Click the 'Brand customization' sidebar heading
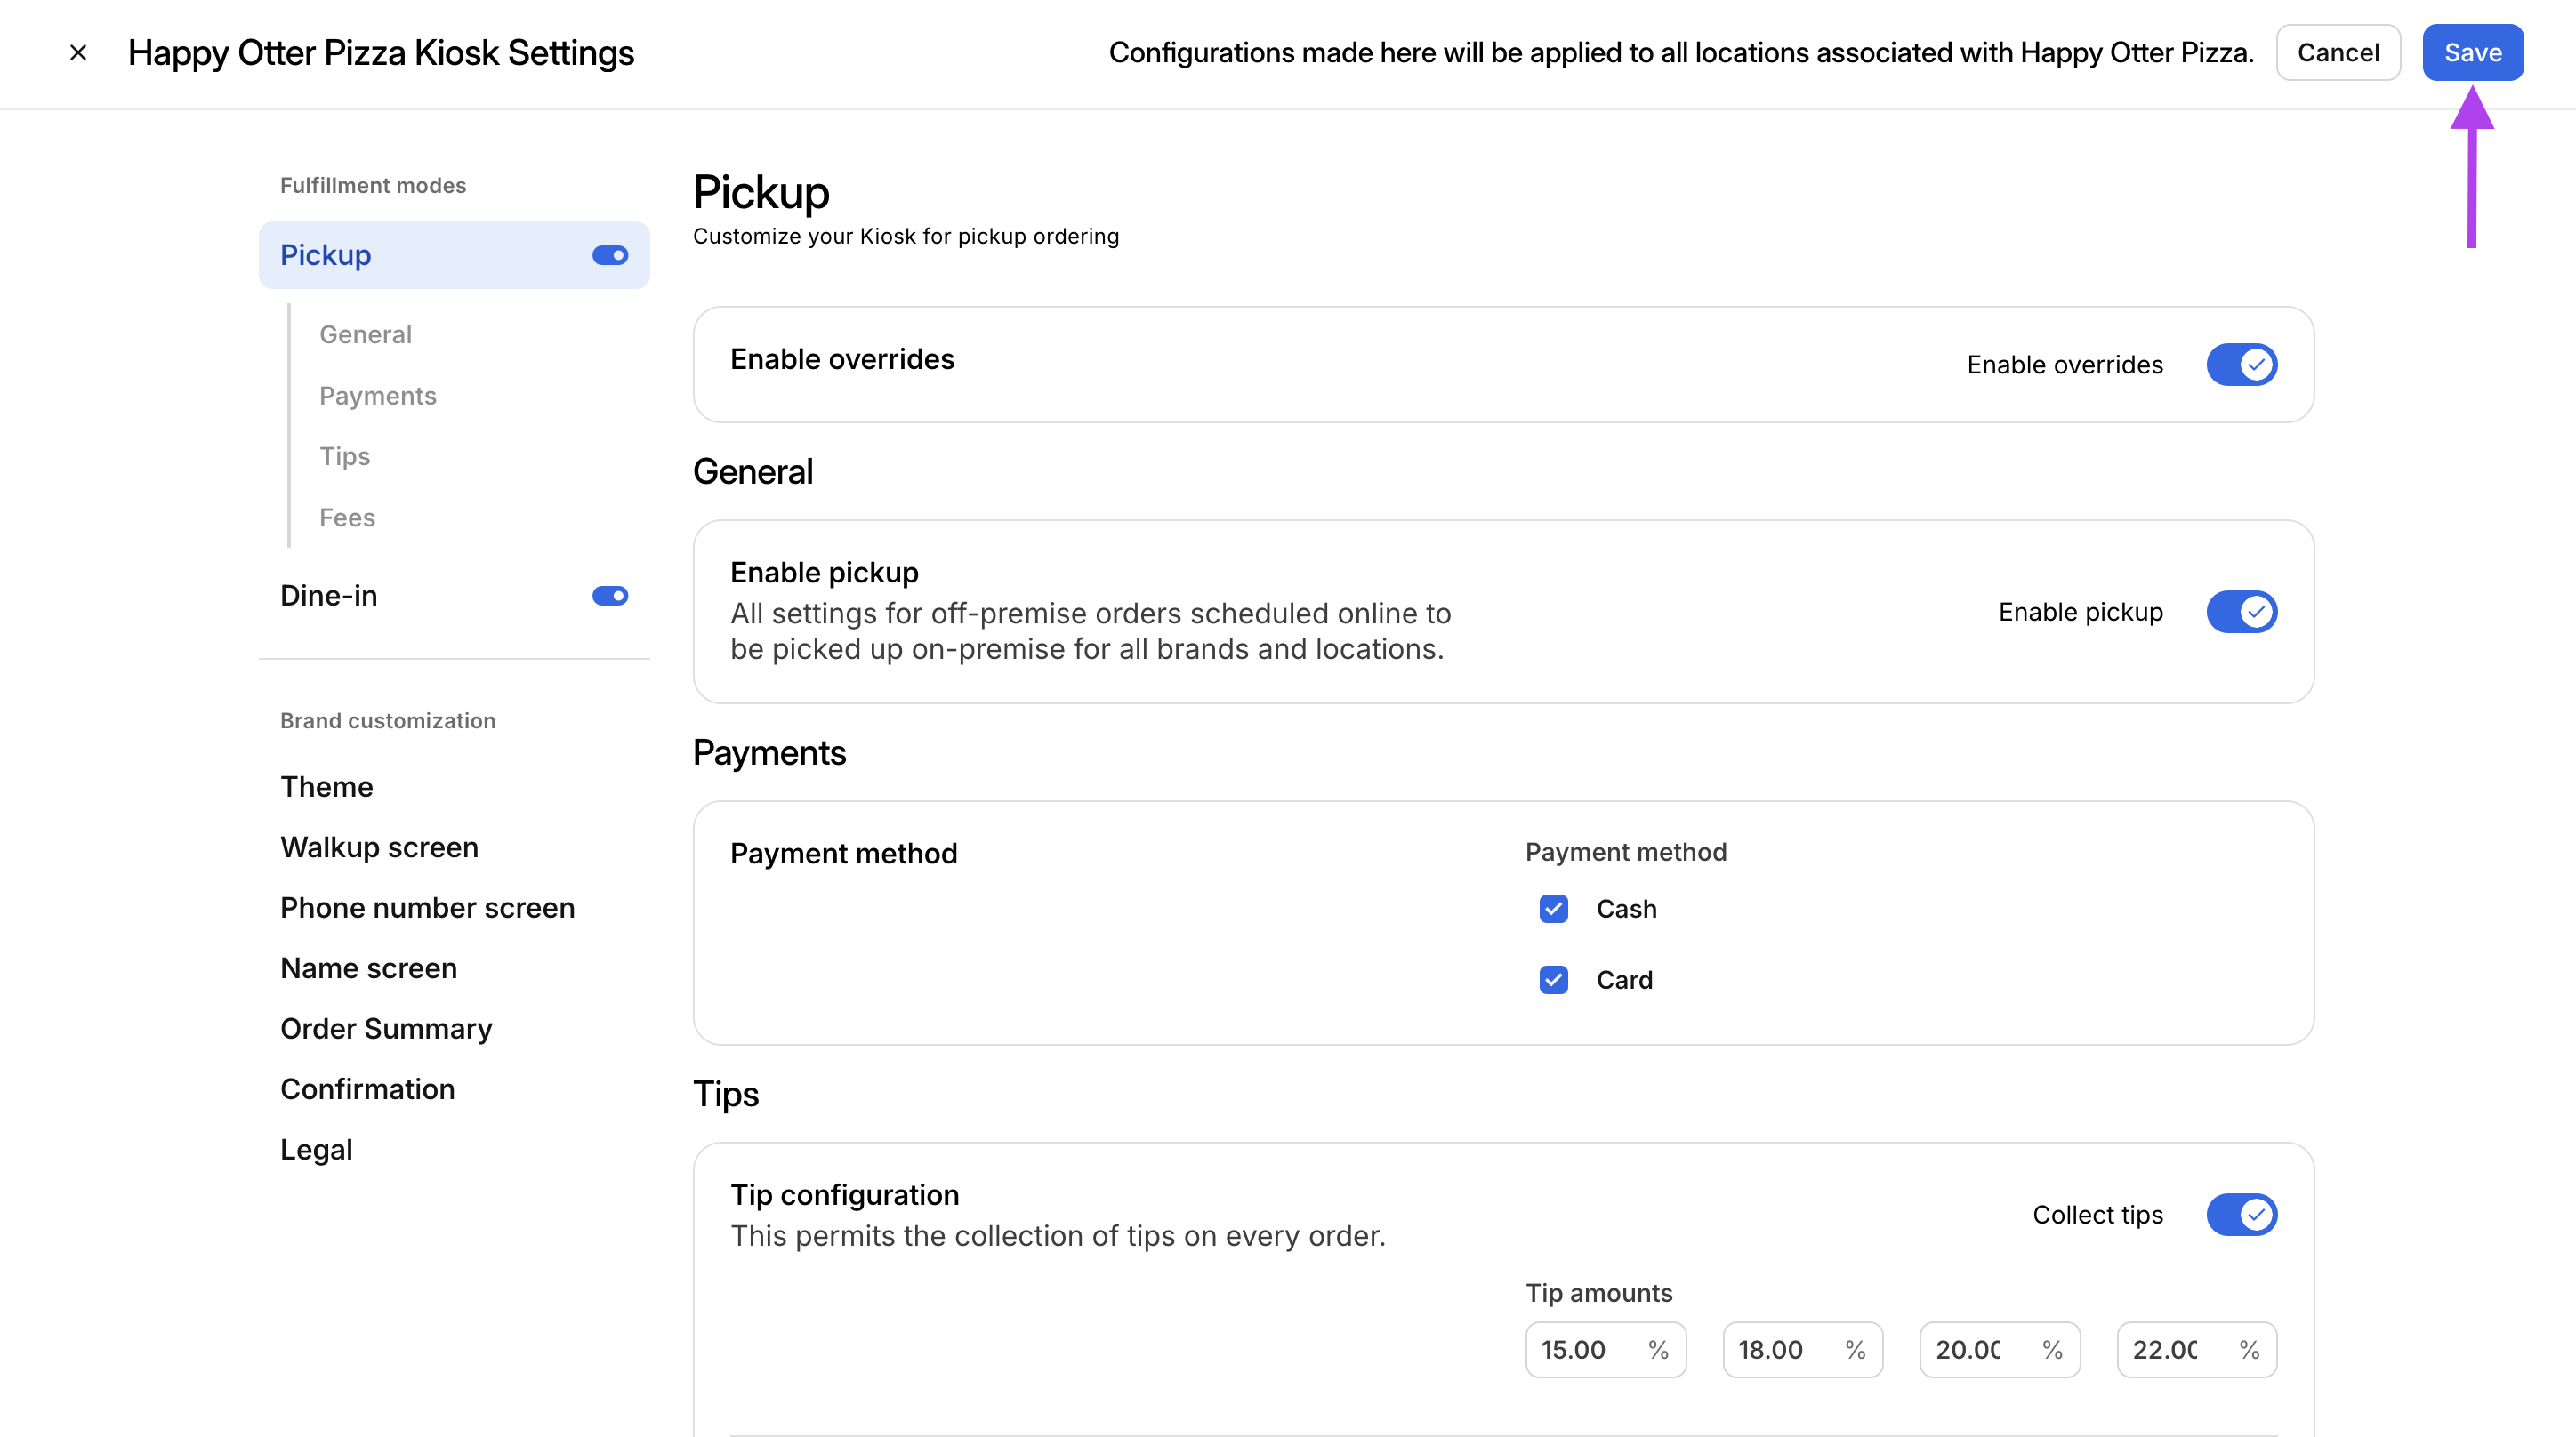2576x1437 pixels. [388, 720]
